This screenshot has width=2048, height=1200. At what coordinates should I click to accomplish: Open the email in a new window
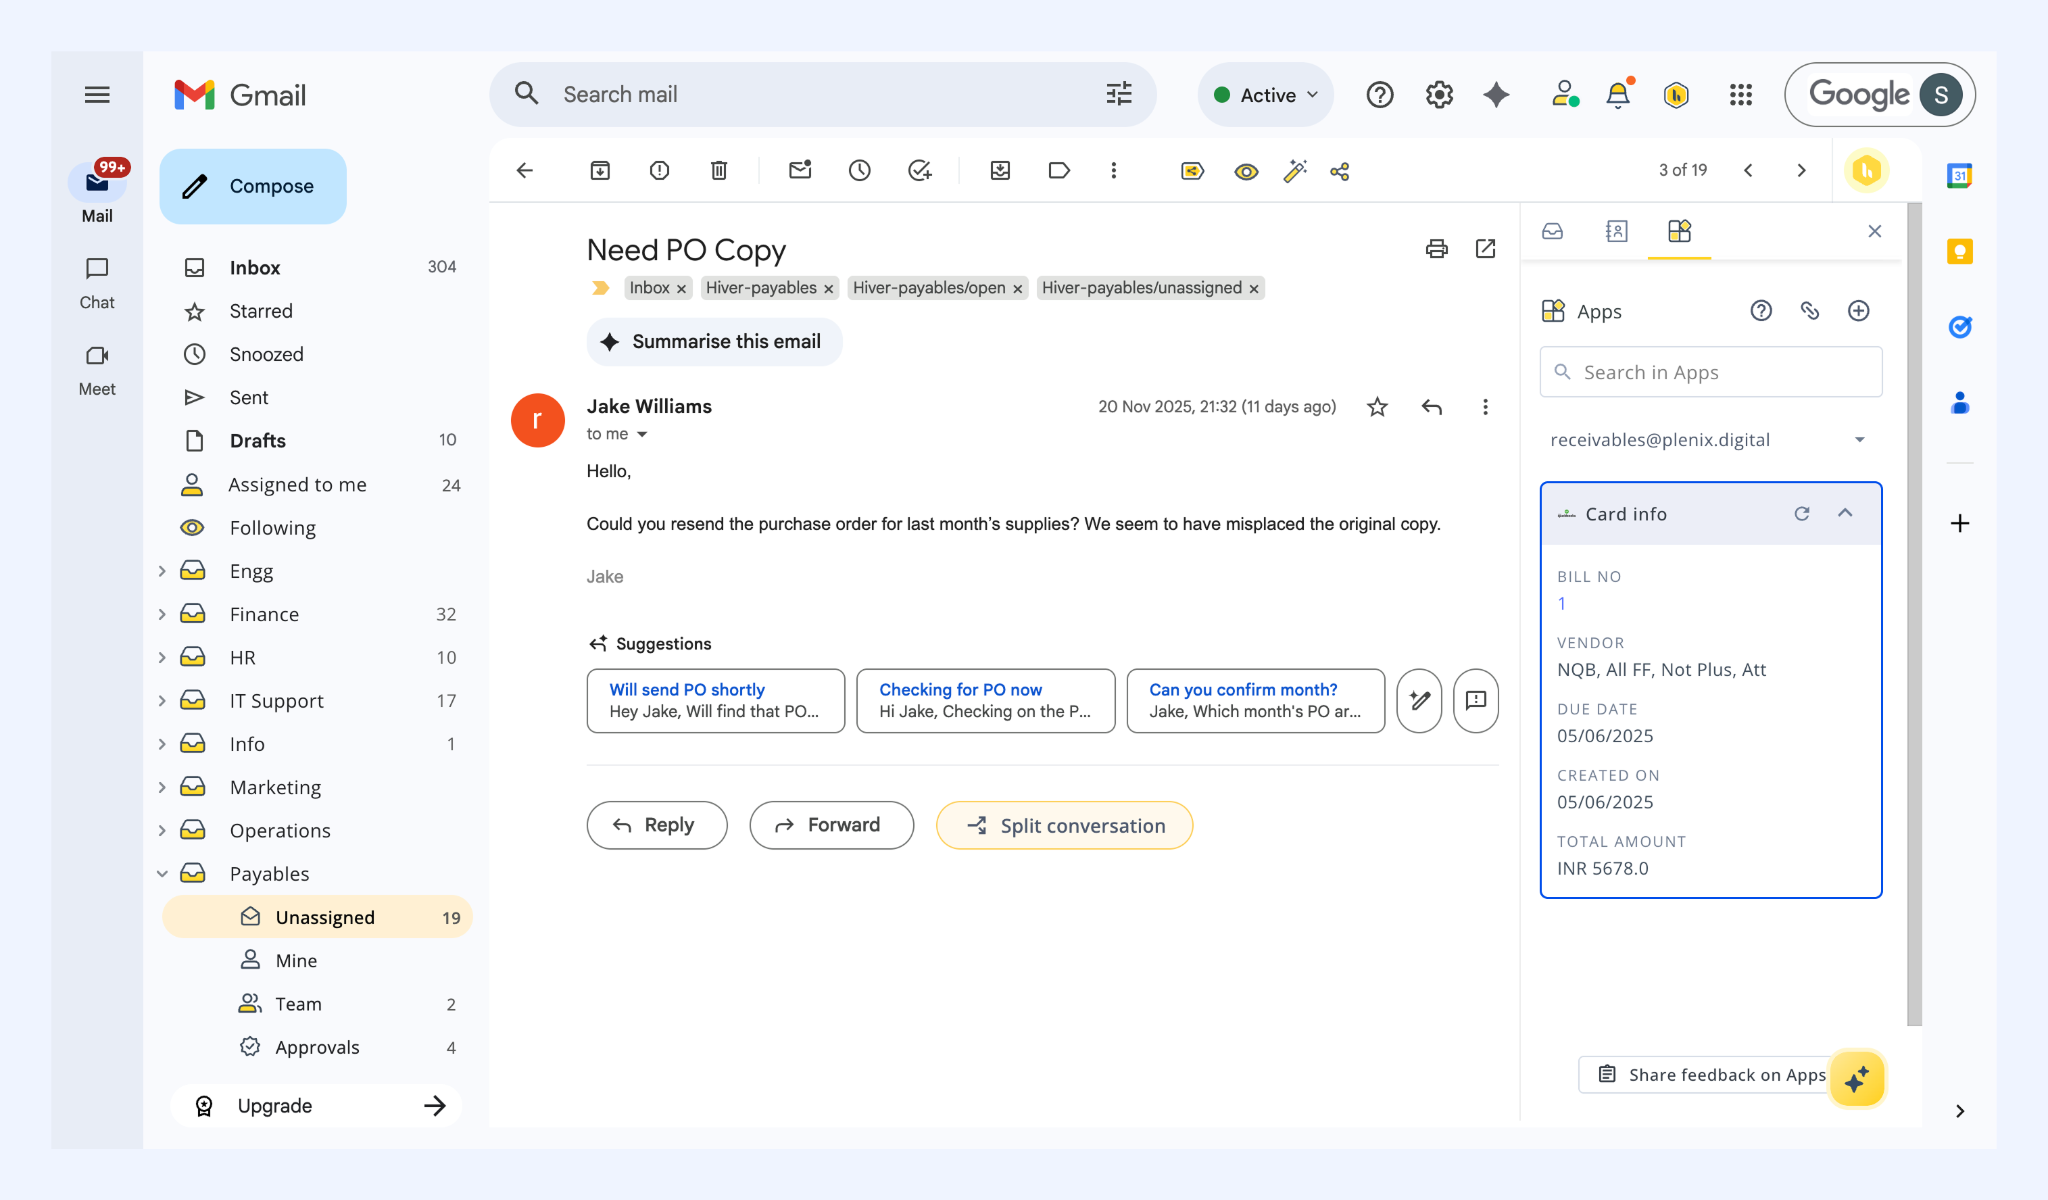(x=1486, y=248)
